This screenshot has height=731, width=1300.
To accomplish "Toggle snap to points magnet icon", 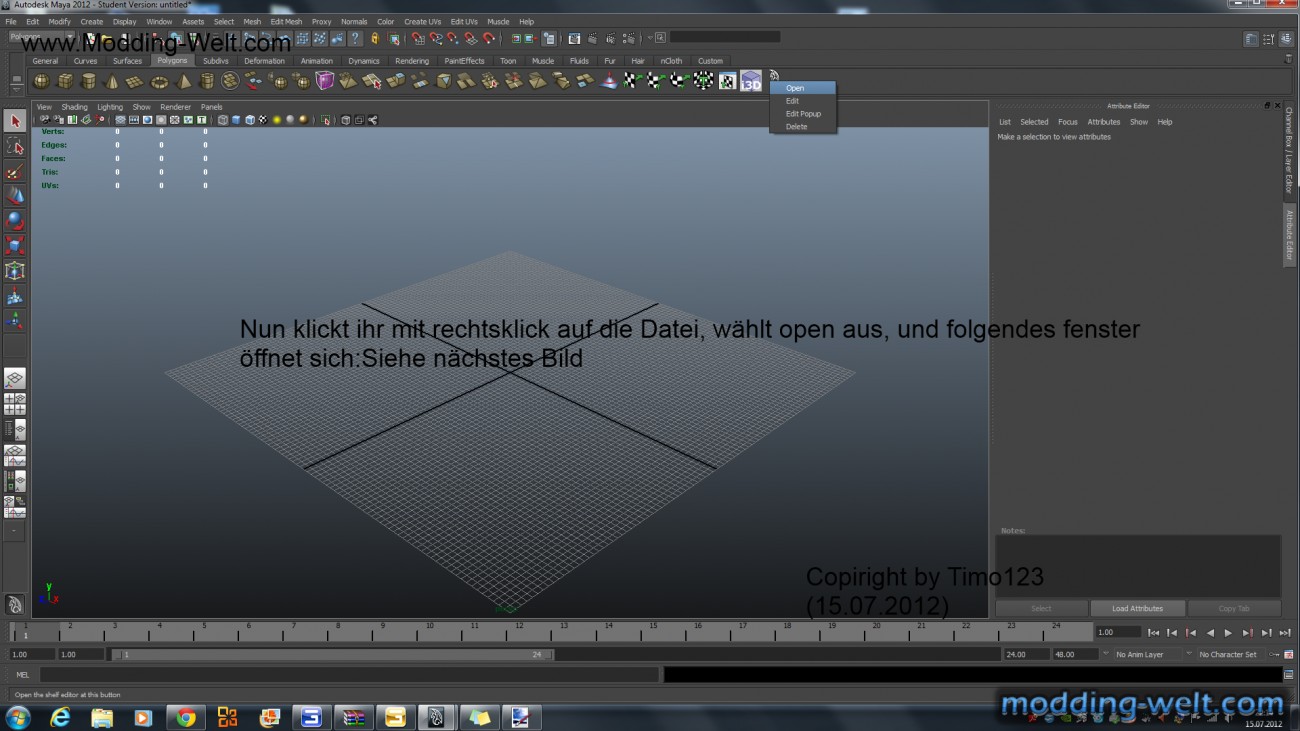I will (x=453, y=38).
